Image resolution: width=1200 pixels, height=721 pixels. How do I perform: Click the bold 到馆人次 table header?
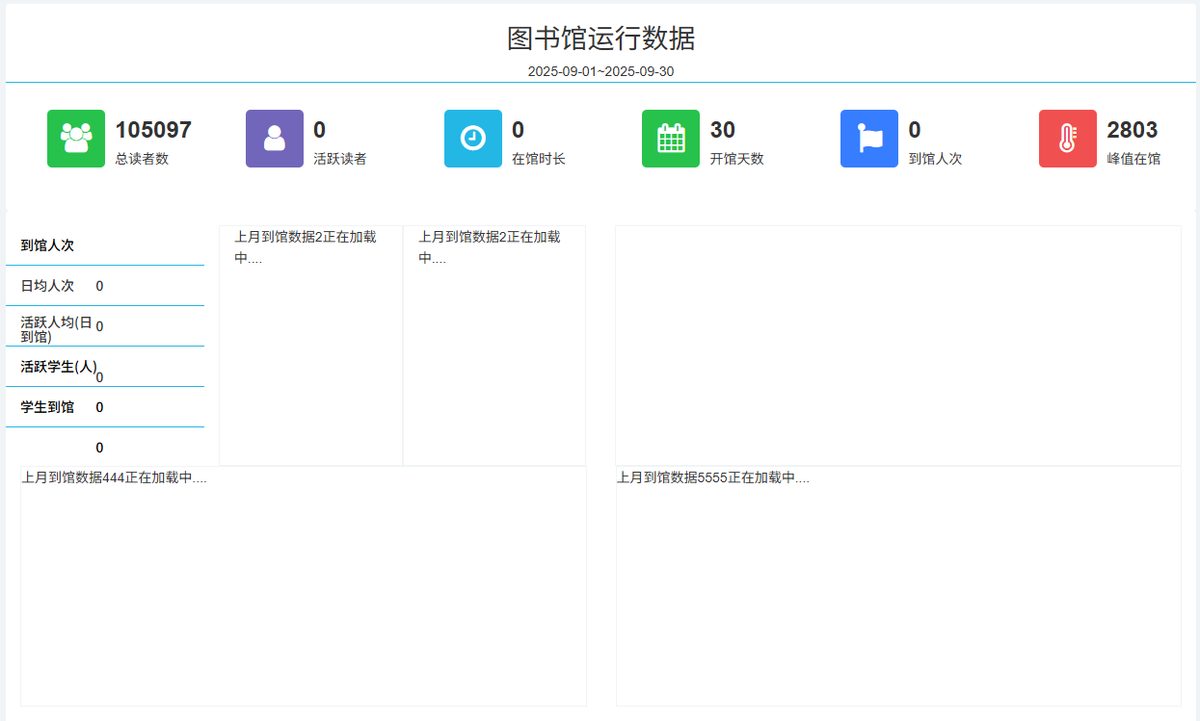47,245
